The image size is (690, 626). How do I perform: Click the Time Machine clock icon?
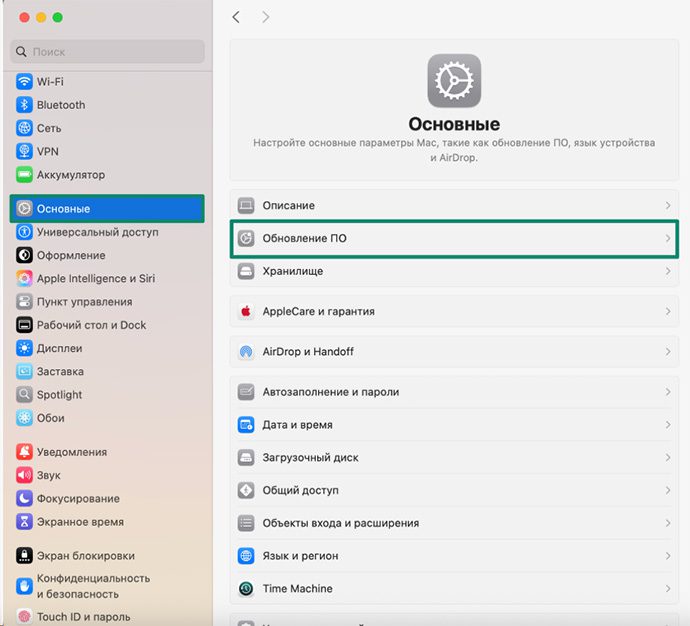click(246, 589)
